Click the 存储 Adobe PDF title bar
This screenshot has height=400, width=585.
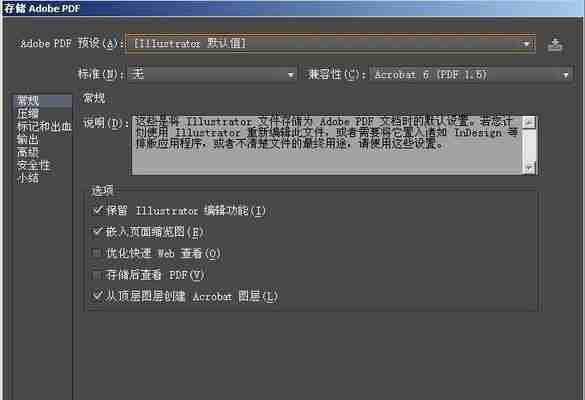[x=292, y=8]
